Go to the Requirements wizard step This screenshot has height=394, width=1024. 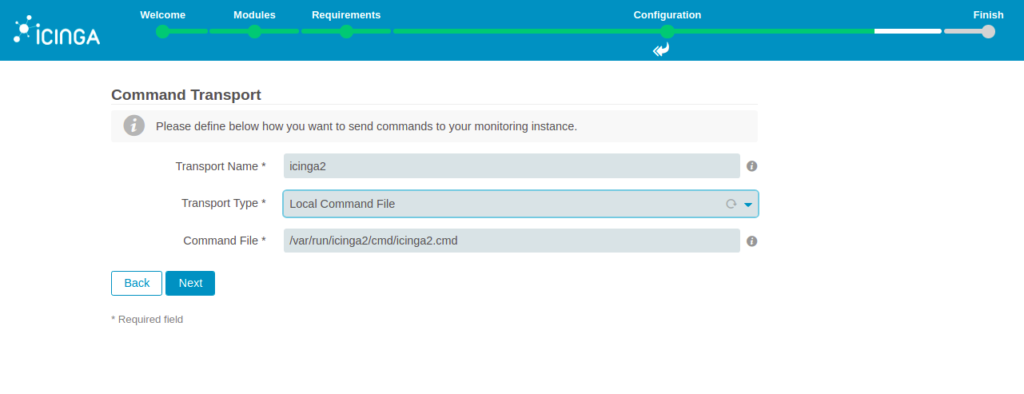[x=346, y=31]
